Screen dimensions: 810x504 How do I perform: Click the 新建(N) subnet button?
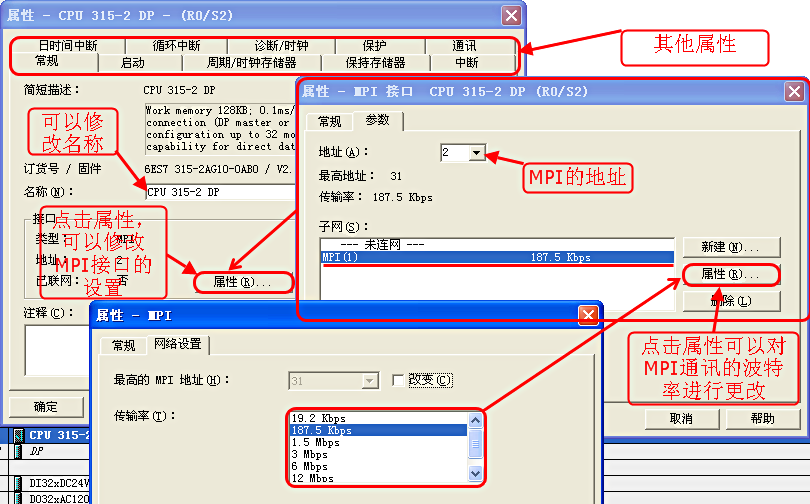pos(731,247)
